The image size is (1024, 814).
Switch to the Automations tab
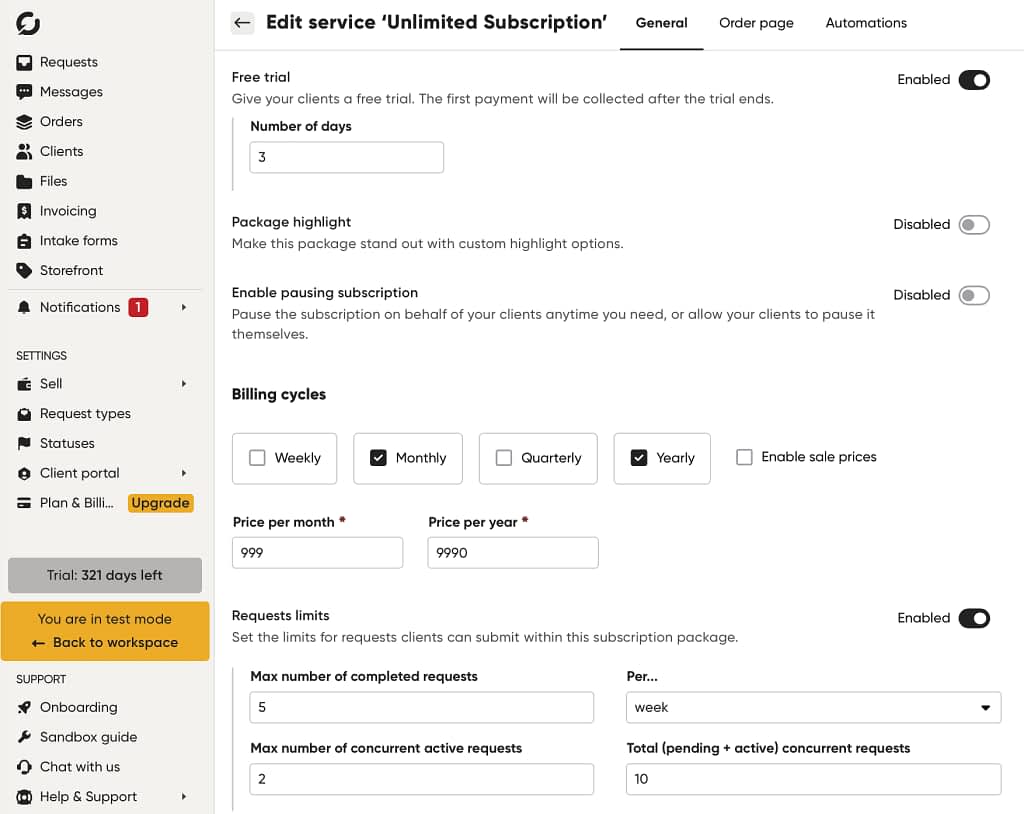865,23
